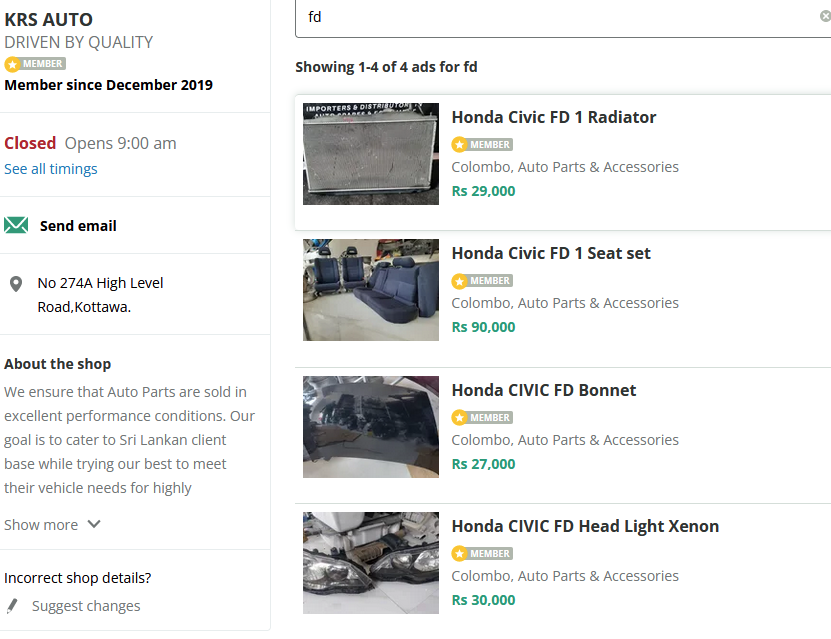Click 'Showing 1-4 of 4 ads for fd' text
The height and width of the screenshot is (639, 831).
(x=386, y=67)
